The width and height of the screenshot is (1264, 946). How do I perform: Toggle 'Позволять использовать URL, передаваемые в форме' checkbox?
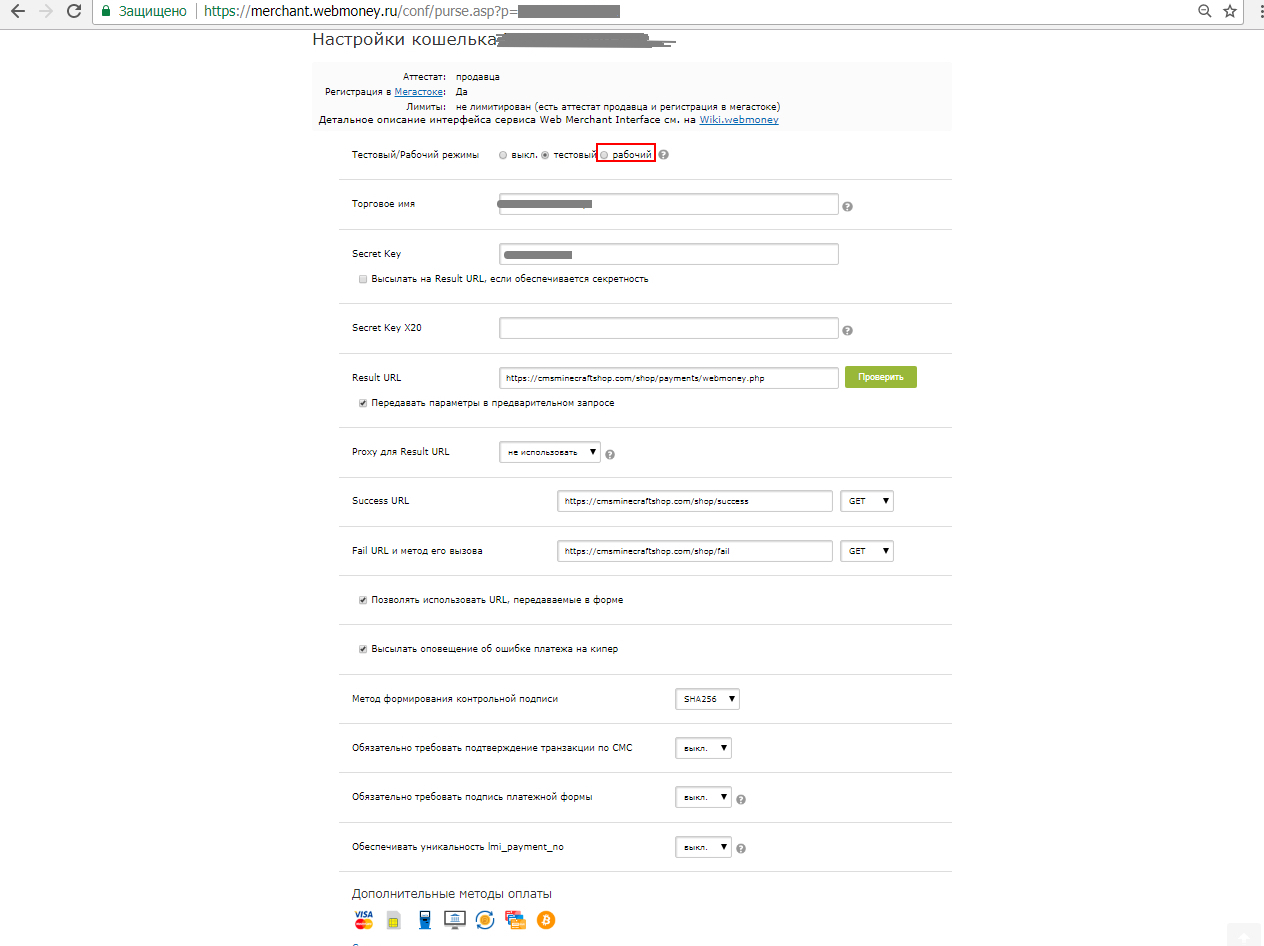pyautogui.click(x=363, y=600)
